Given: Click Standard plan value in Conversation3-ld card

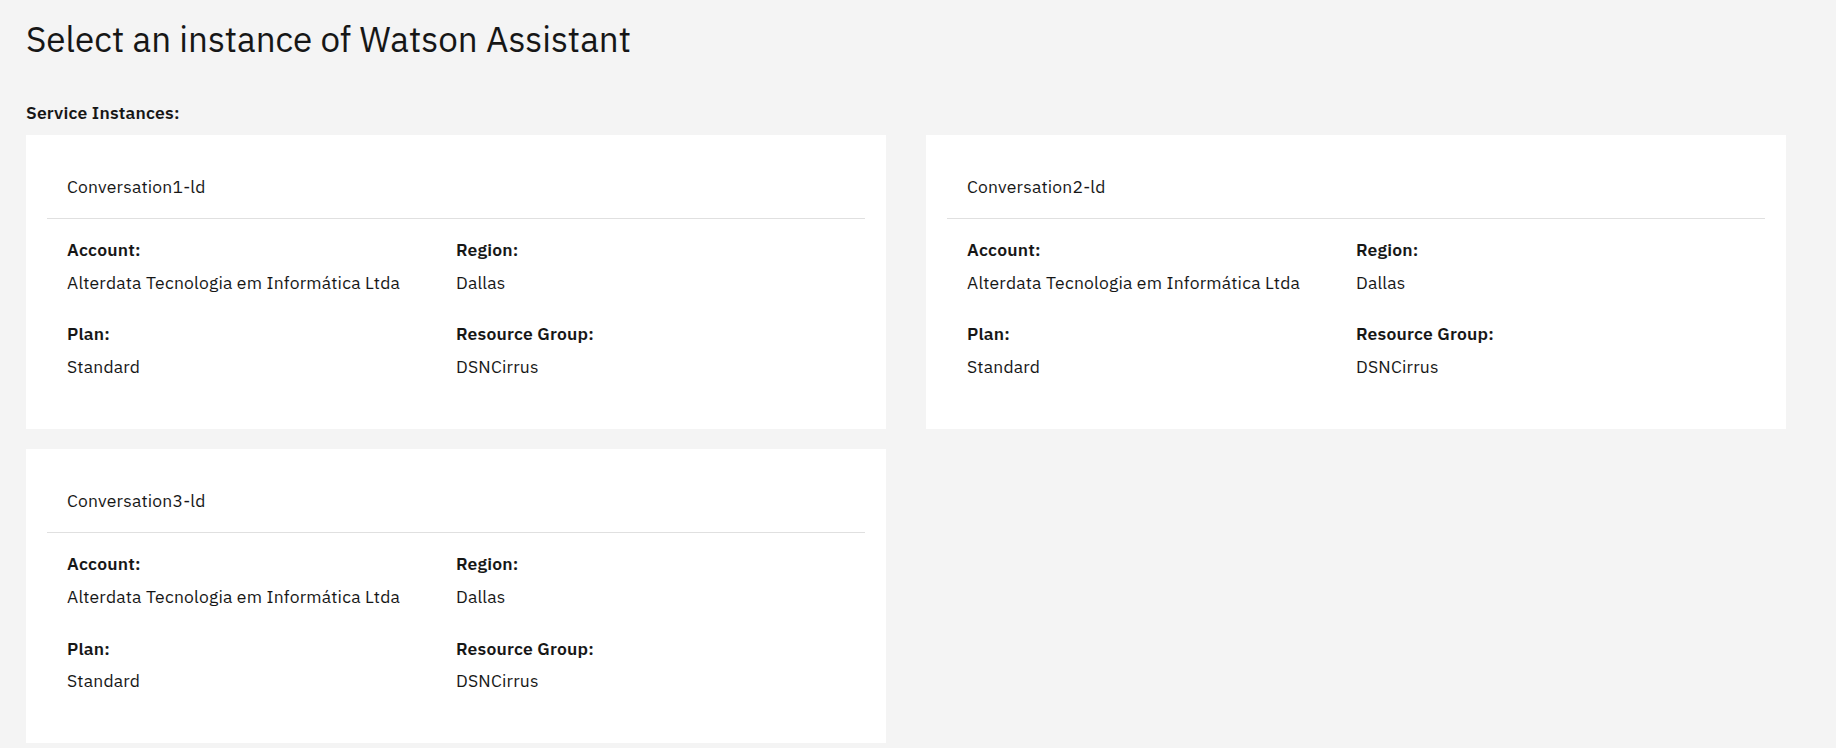Looking at the screenshot, I should coord(103,681).
